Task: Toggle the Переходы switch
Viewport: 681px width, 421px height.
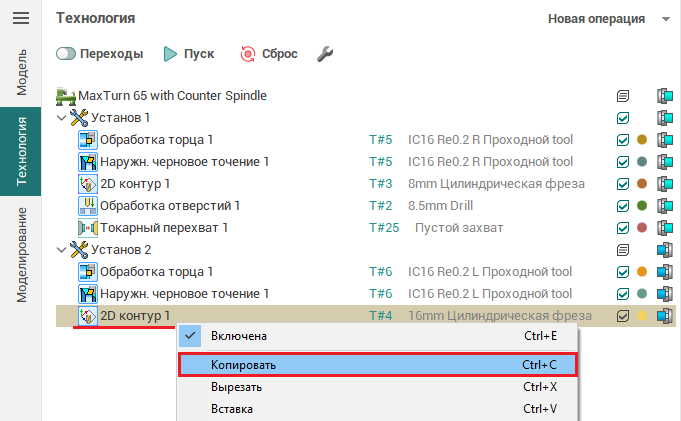Action: (x=68, y=53)
